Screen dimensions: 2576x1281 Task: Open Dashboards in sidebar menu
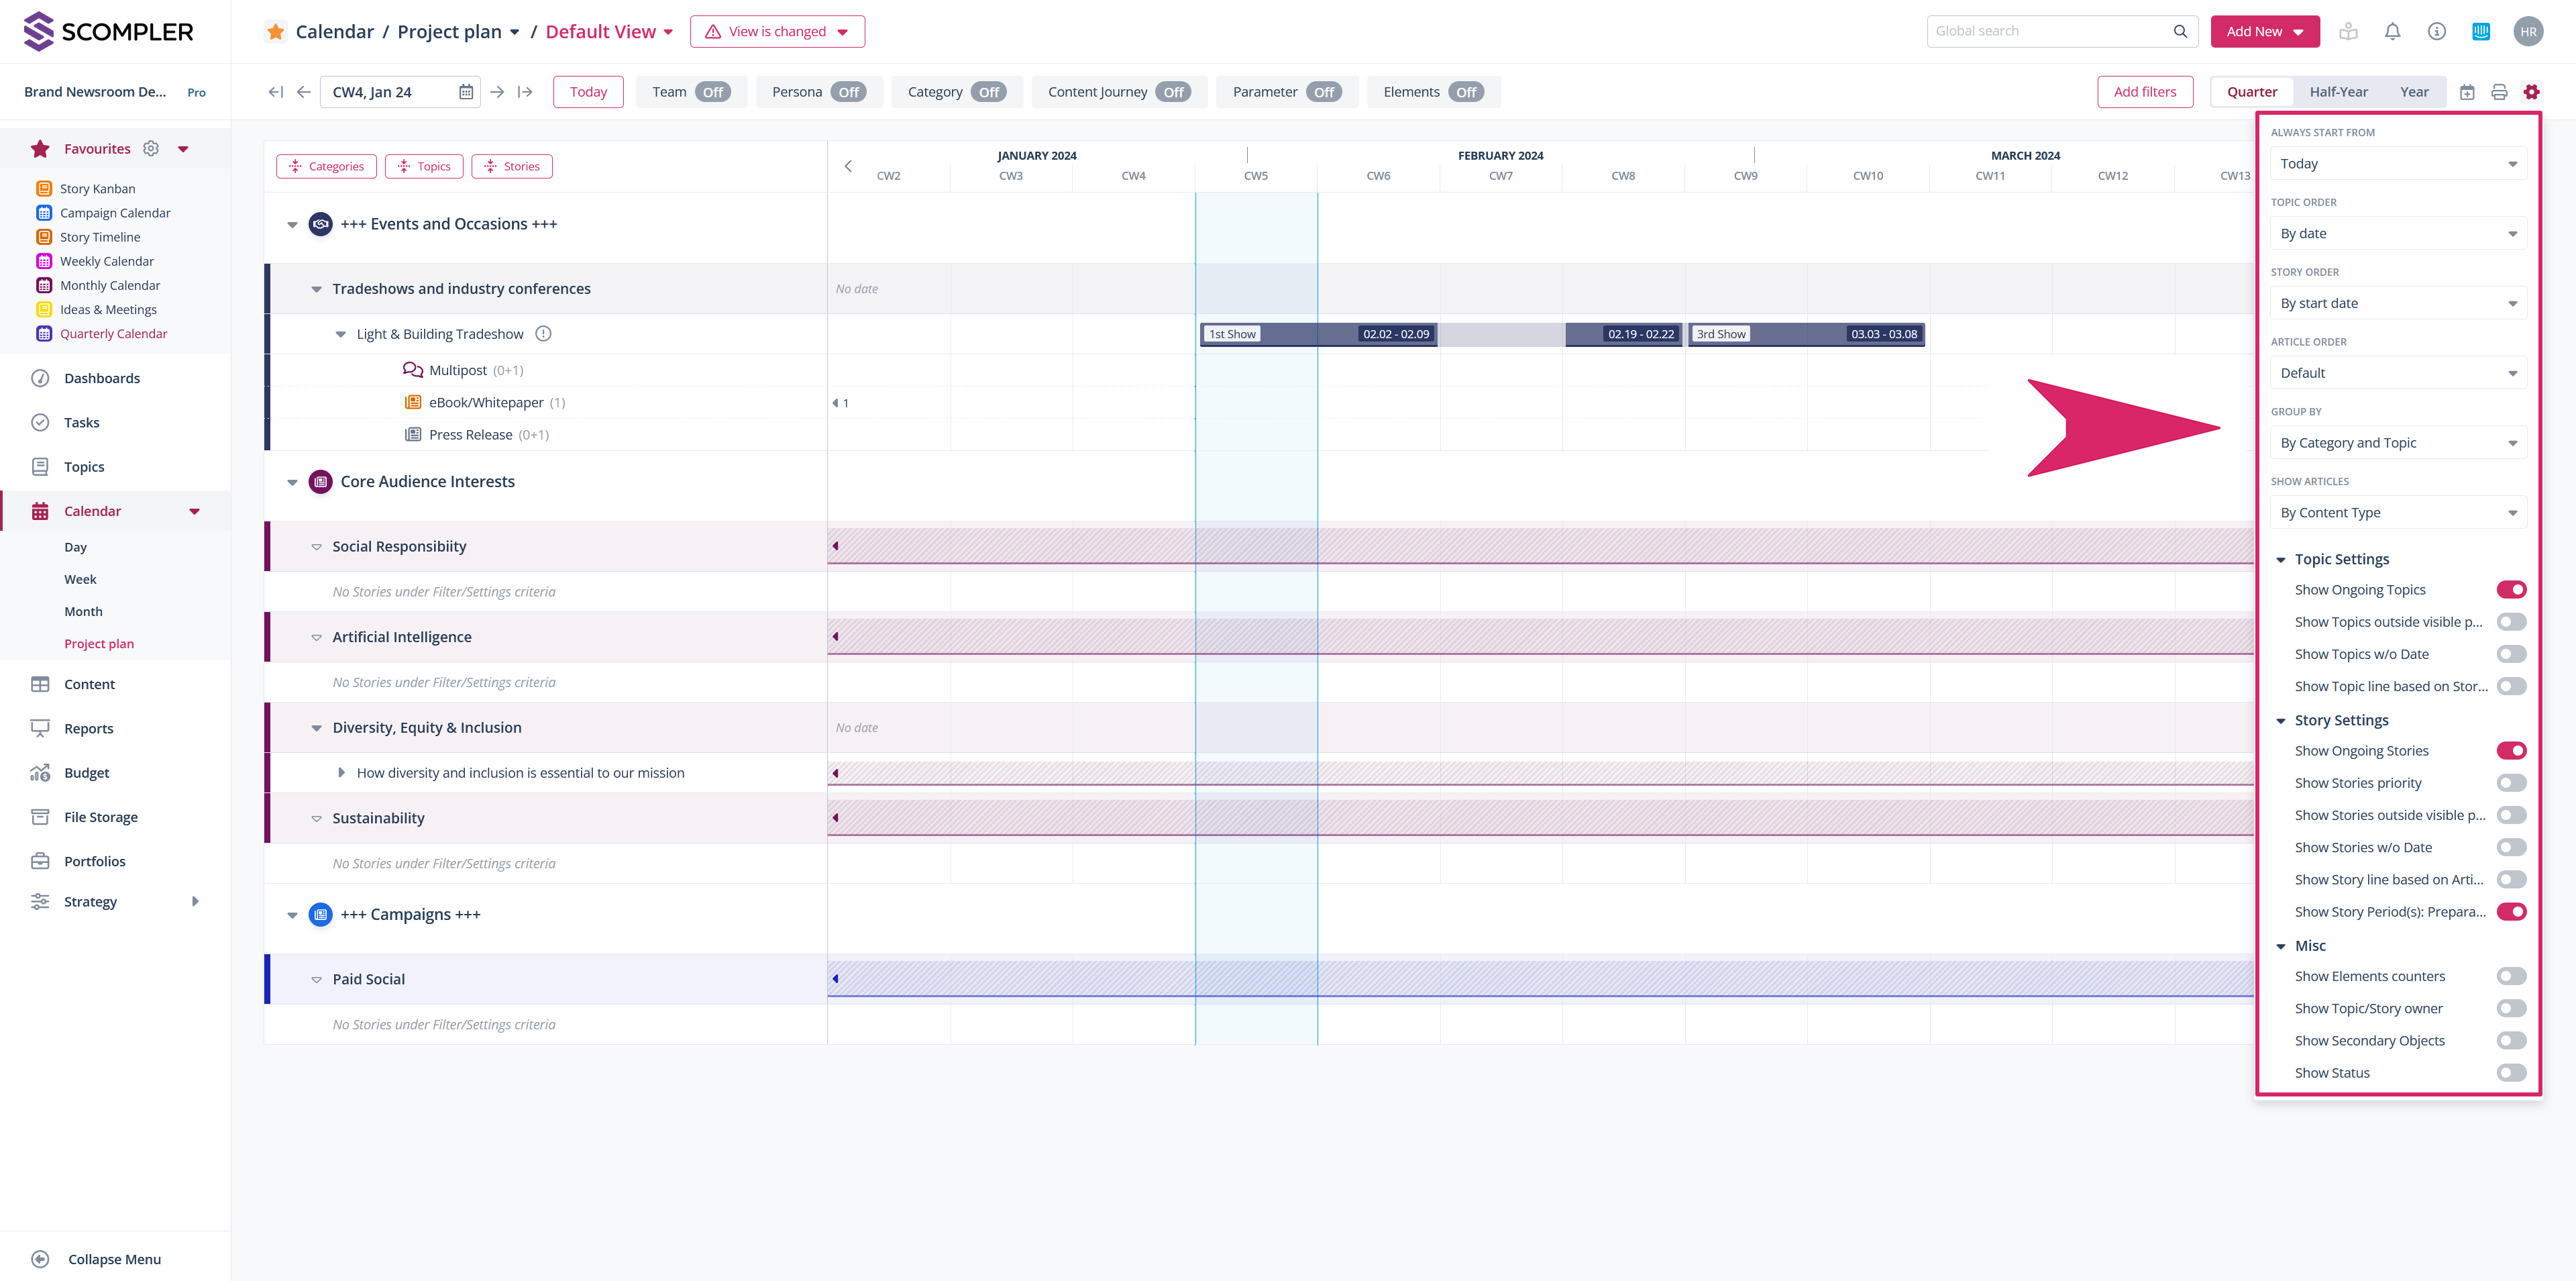(x=101, y=378)
